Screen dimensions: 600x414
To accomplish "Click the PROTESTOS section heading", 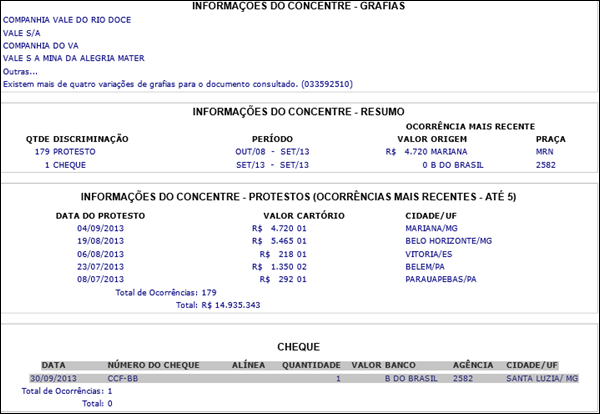I will pos(298,197).
